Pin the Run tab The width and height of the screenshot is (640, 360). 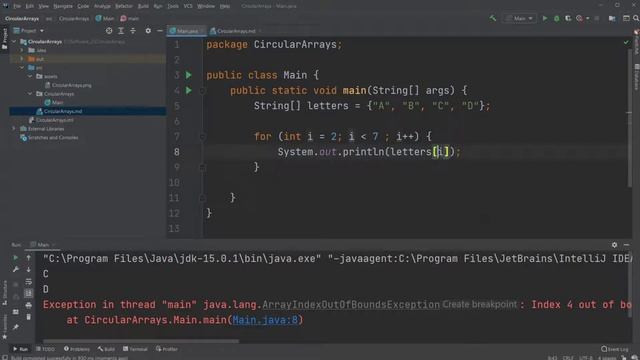point(16,327)
